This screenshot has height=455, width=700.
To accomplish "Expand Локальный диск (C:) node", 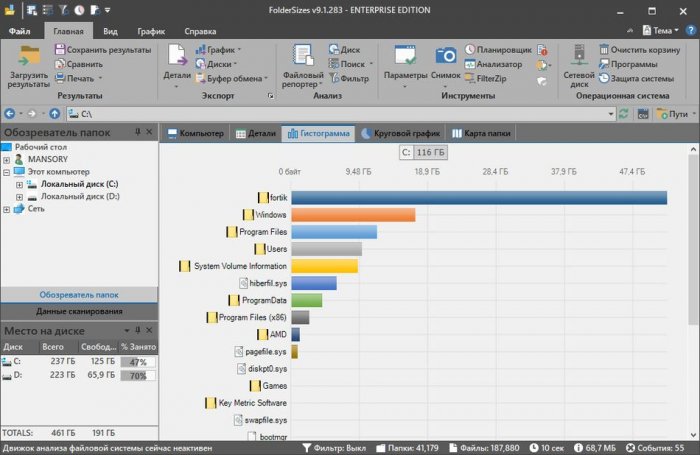I will point(19,184).
